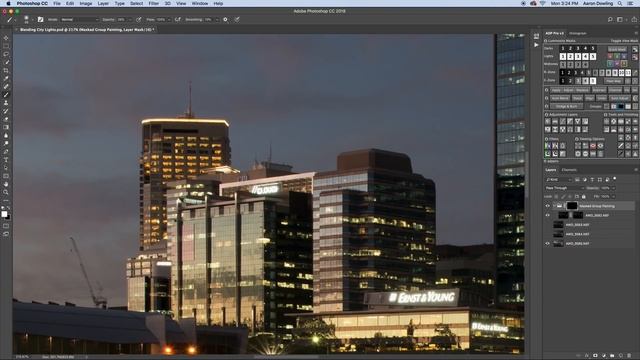Open the Smoothing value dropdown
Image resolution: width=640 pixels, height=360 pixels.
pyautogui.click(x=217, y=19)
